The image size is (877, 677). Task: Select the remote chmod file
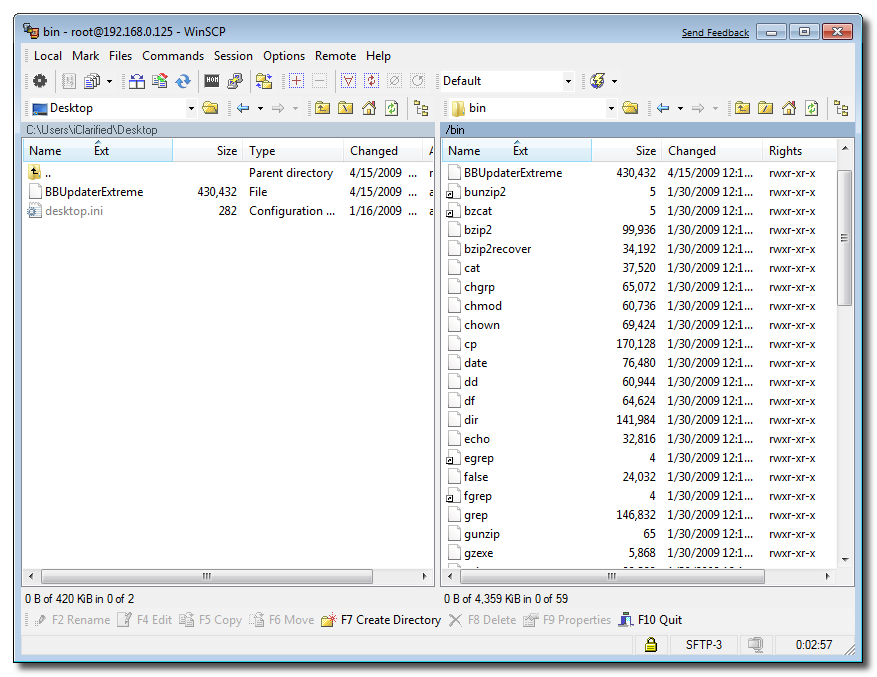point(483,306)
